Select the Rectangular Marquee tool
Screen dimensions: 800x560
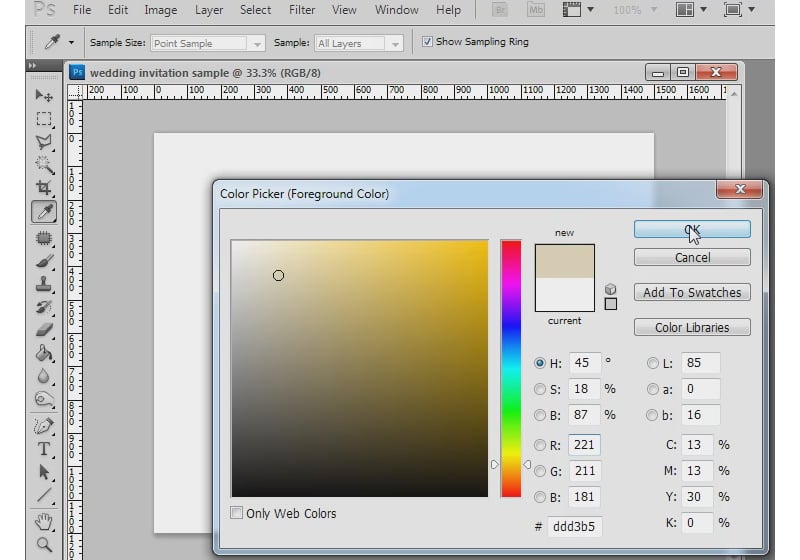tap(44, 119)
